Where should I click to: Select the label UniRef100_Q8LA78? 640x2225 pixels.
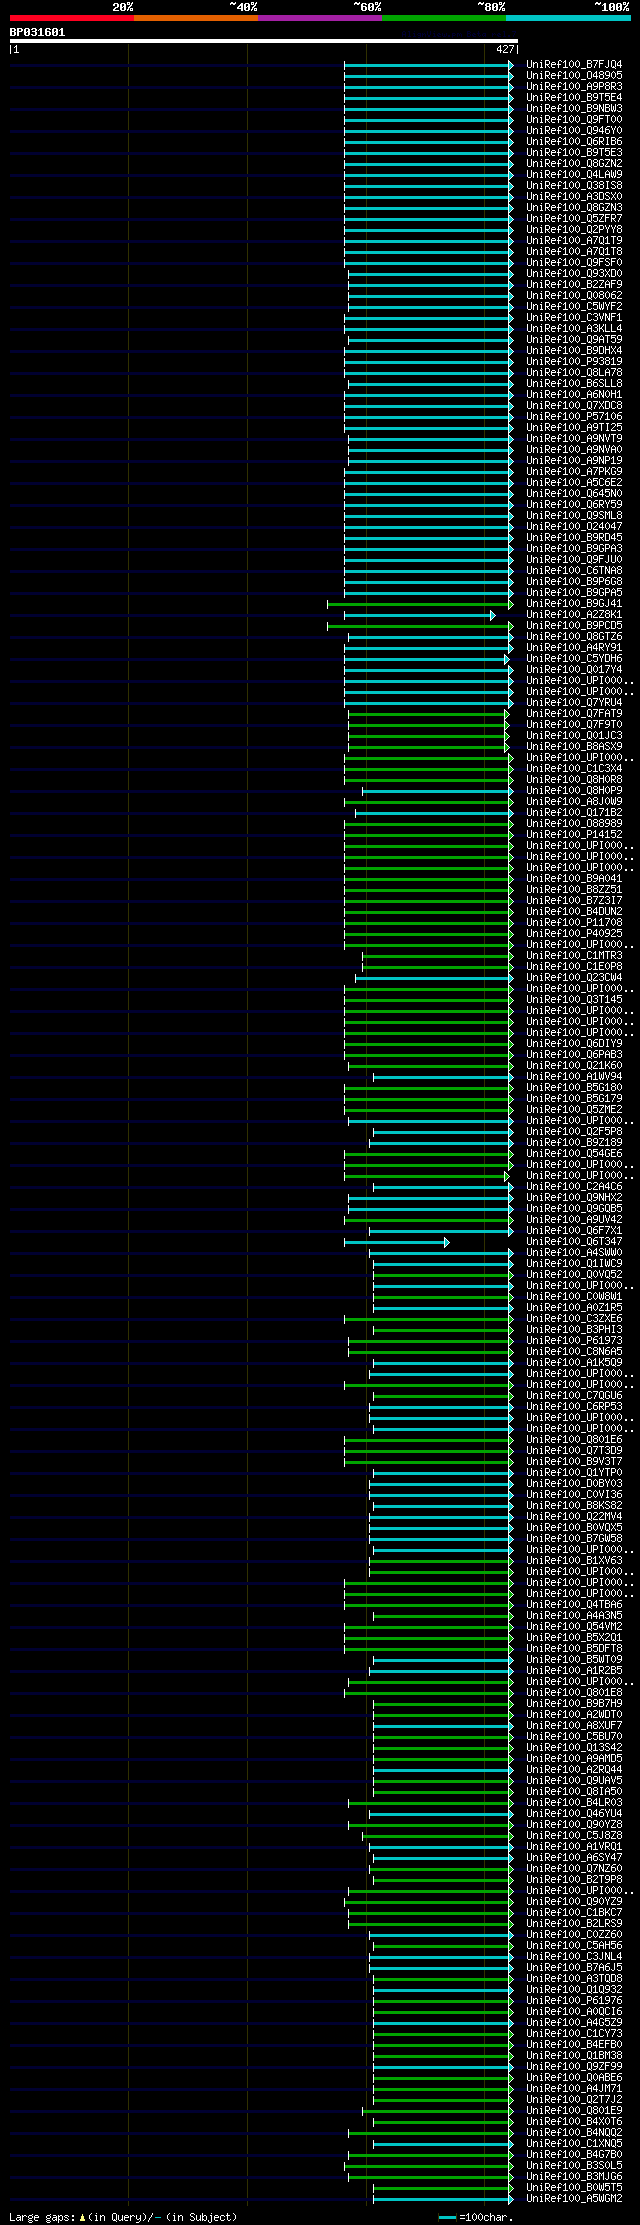point(574,372)
